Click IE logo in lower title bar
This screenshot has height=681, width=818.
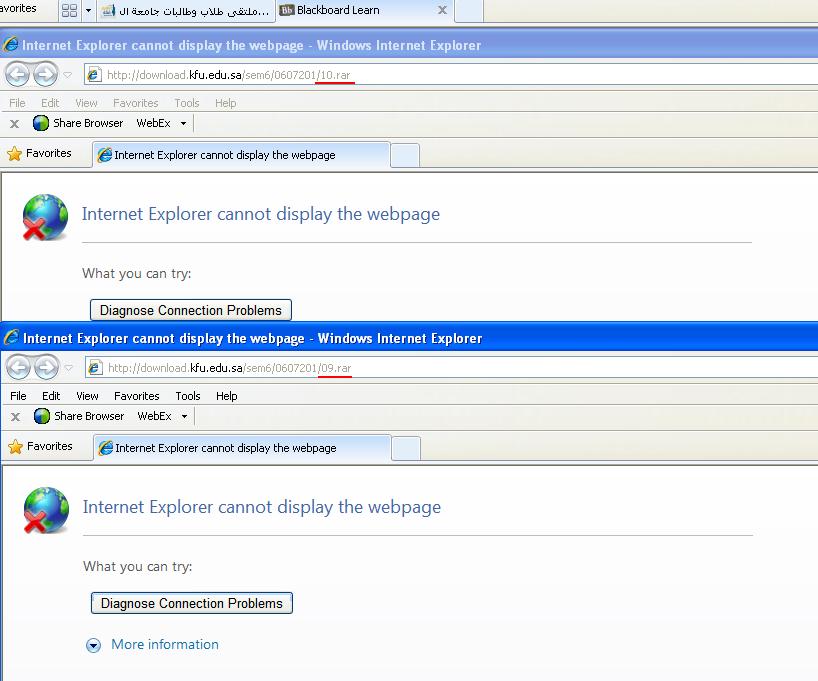11,338
